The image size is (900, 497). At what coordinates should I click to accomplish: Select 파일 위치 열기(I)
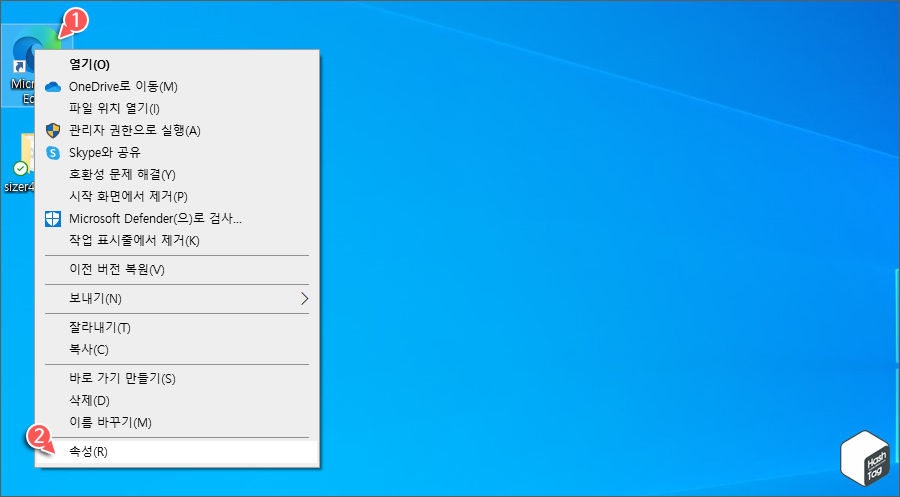177,108
